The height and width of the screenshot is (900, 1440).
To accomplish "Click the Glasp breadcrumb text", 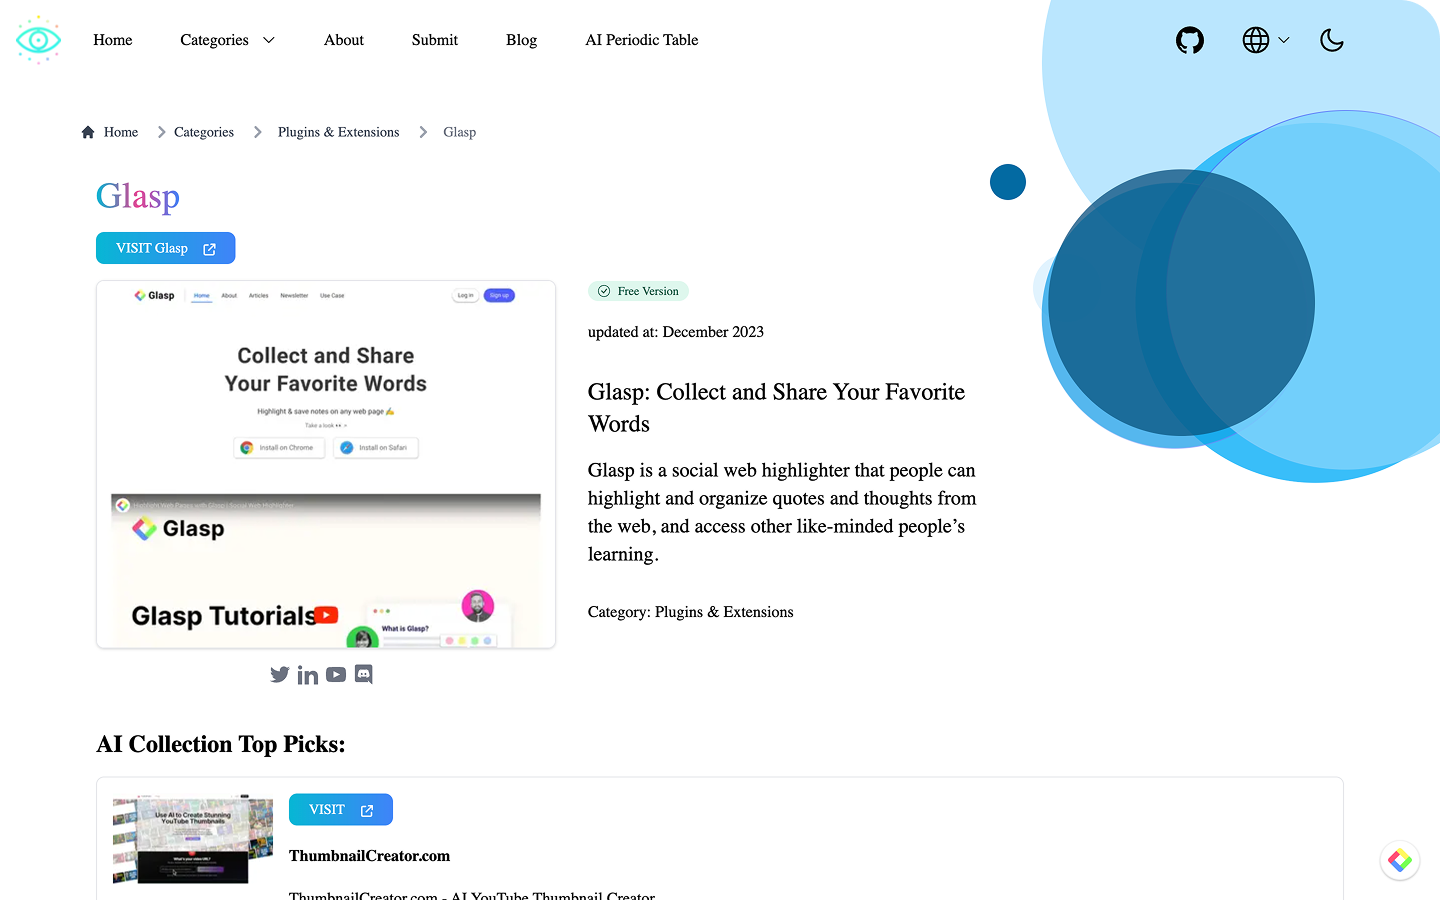I will (x=460, y=132).
